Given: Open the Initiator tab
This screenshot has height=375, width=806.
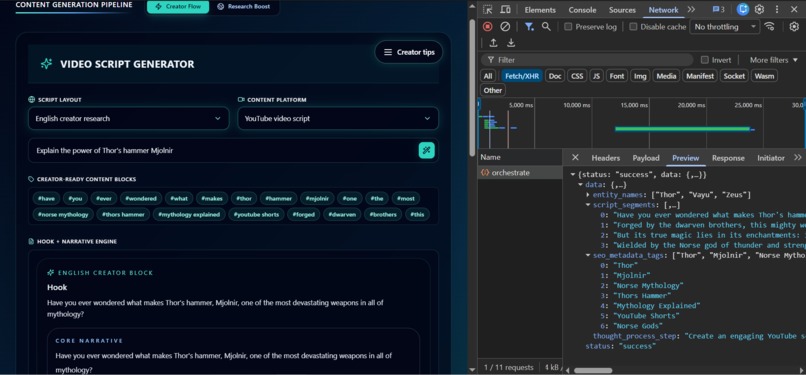Looking at the screenshot, I should tap(771, 158).
